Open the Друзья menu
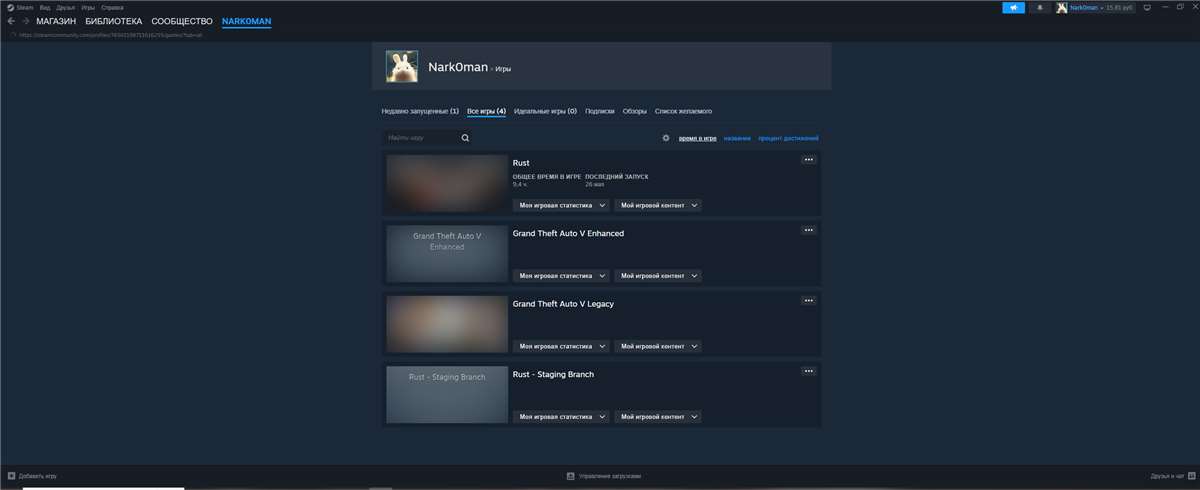The image size is (1200, 490). pos(66,7)
